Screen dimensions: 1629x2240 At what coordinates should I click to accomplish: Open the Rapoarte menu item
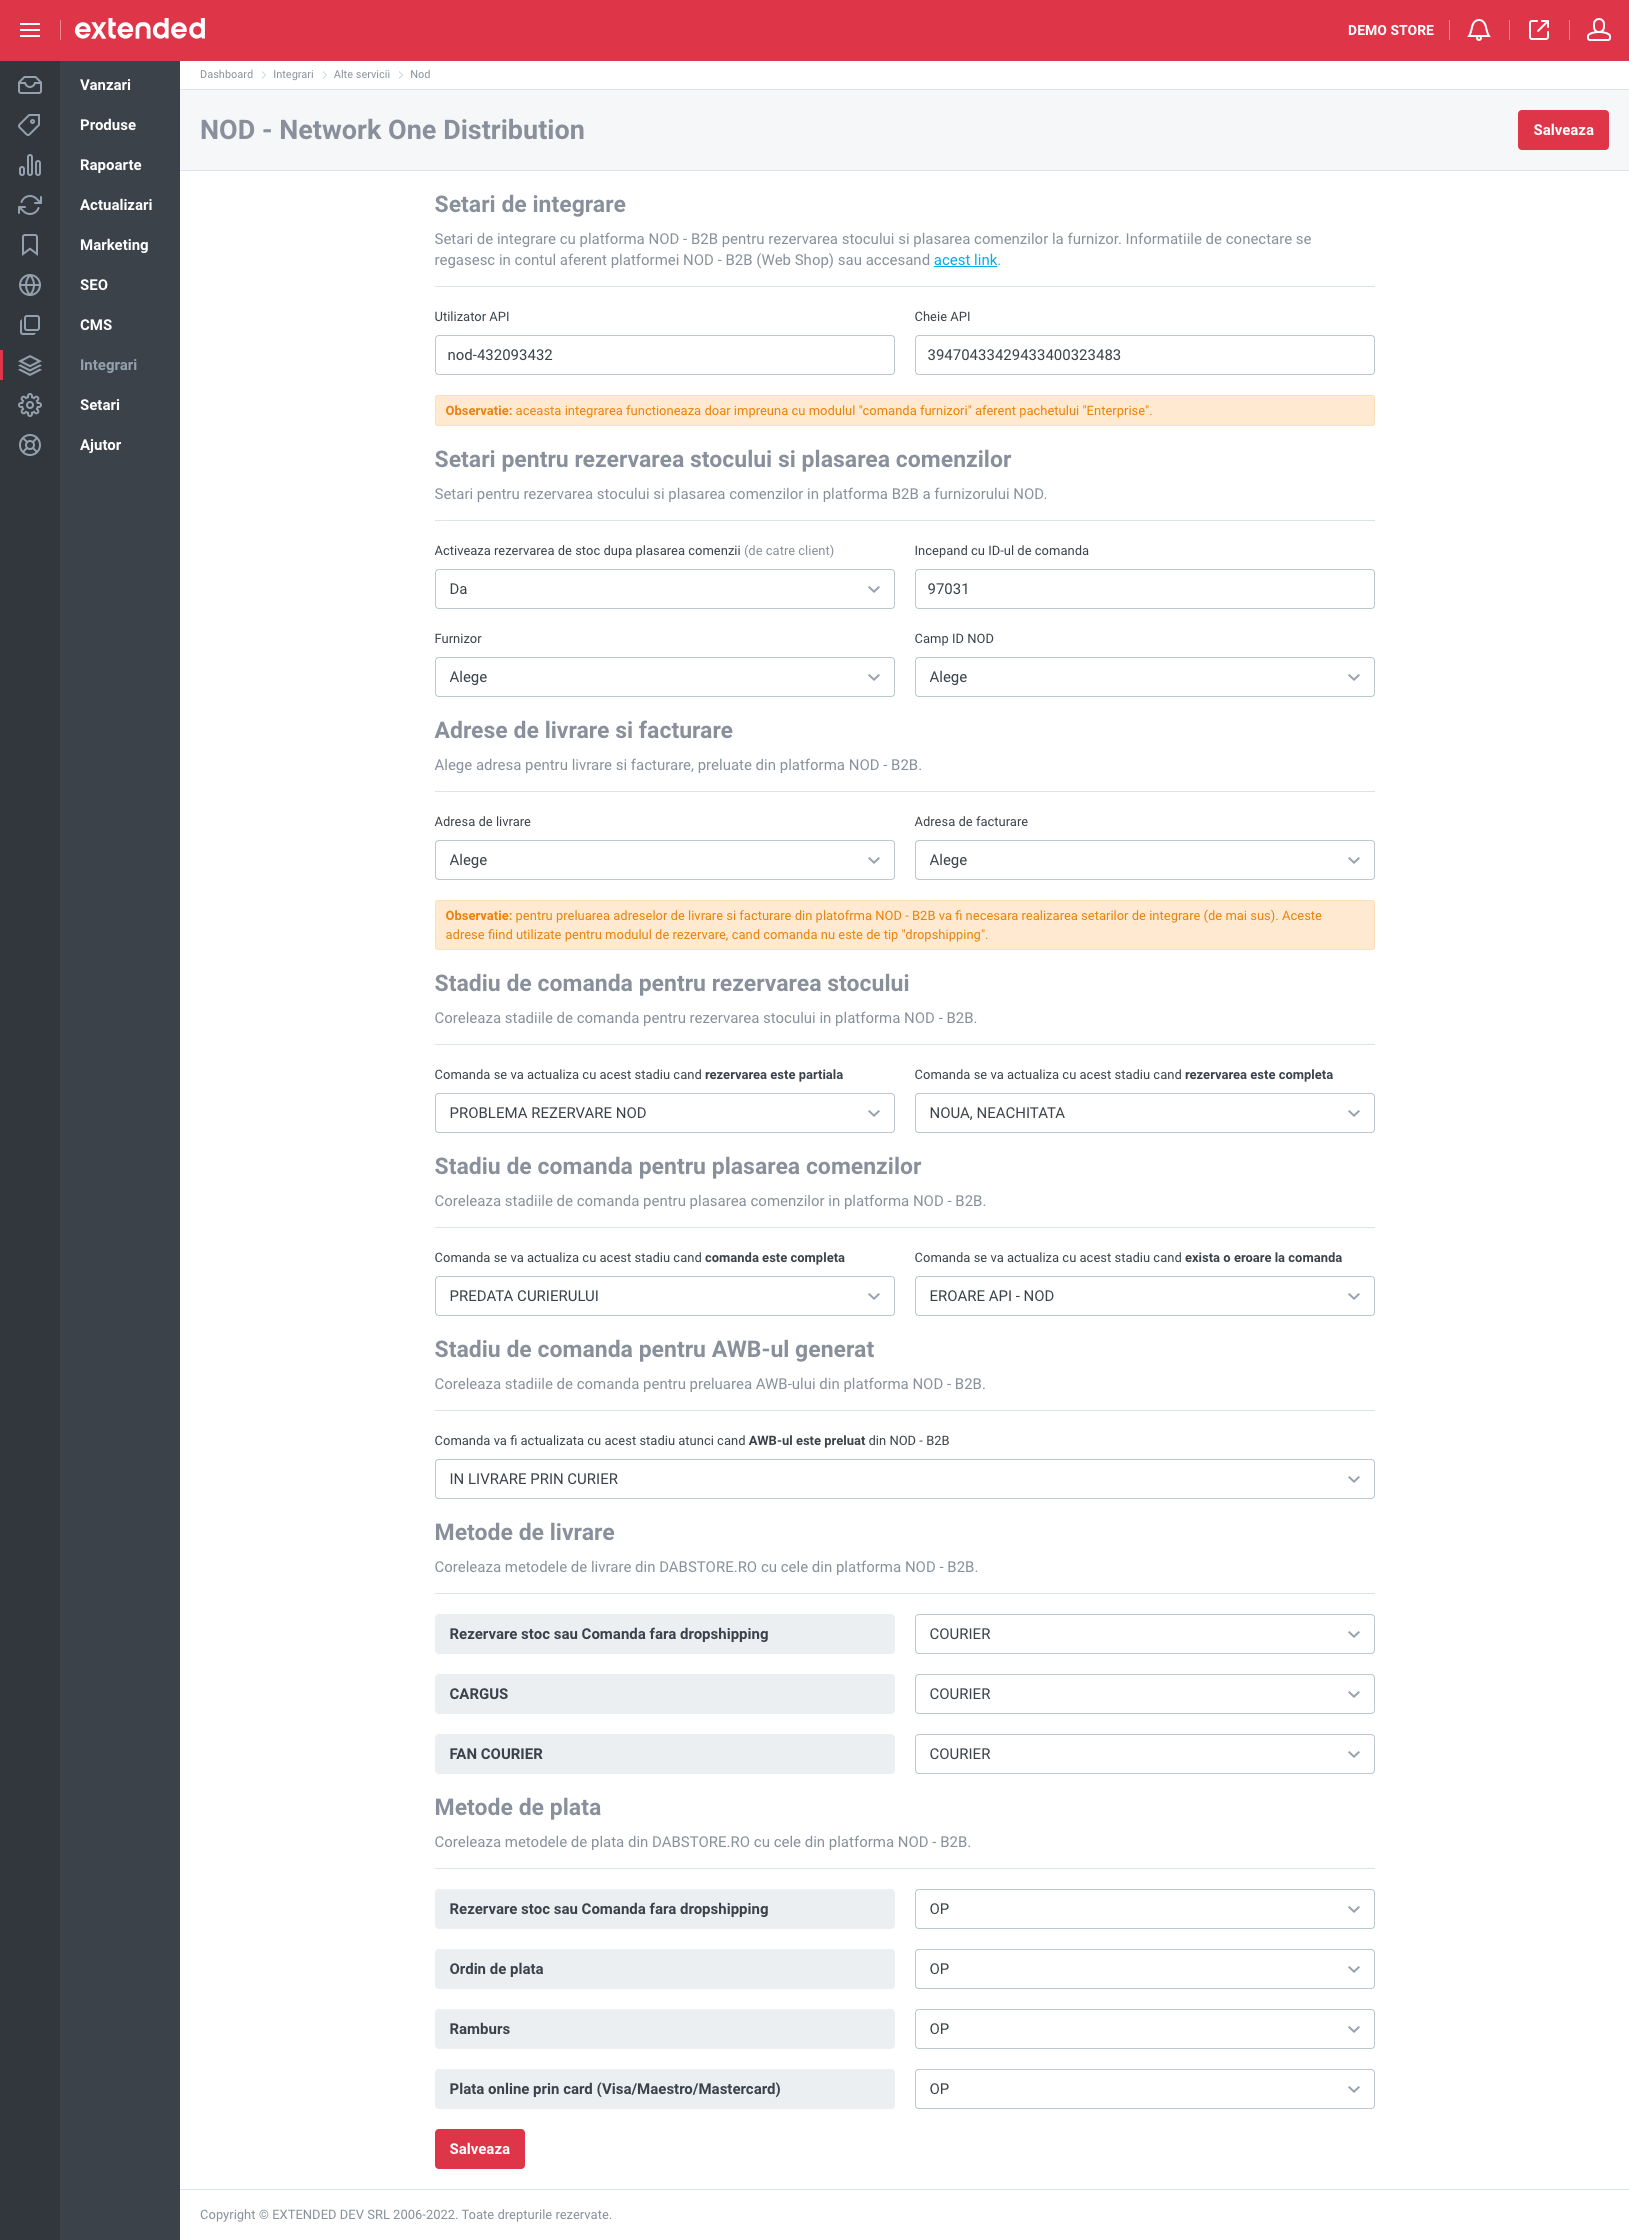(x=110, y=165)
